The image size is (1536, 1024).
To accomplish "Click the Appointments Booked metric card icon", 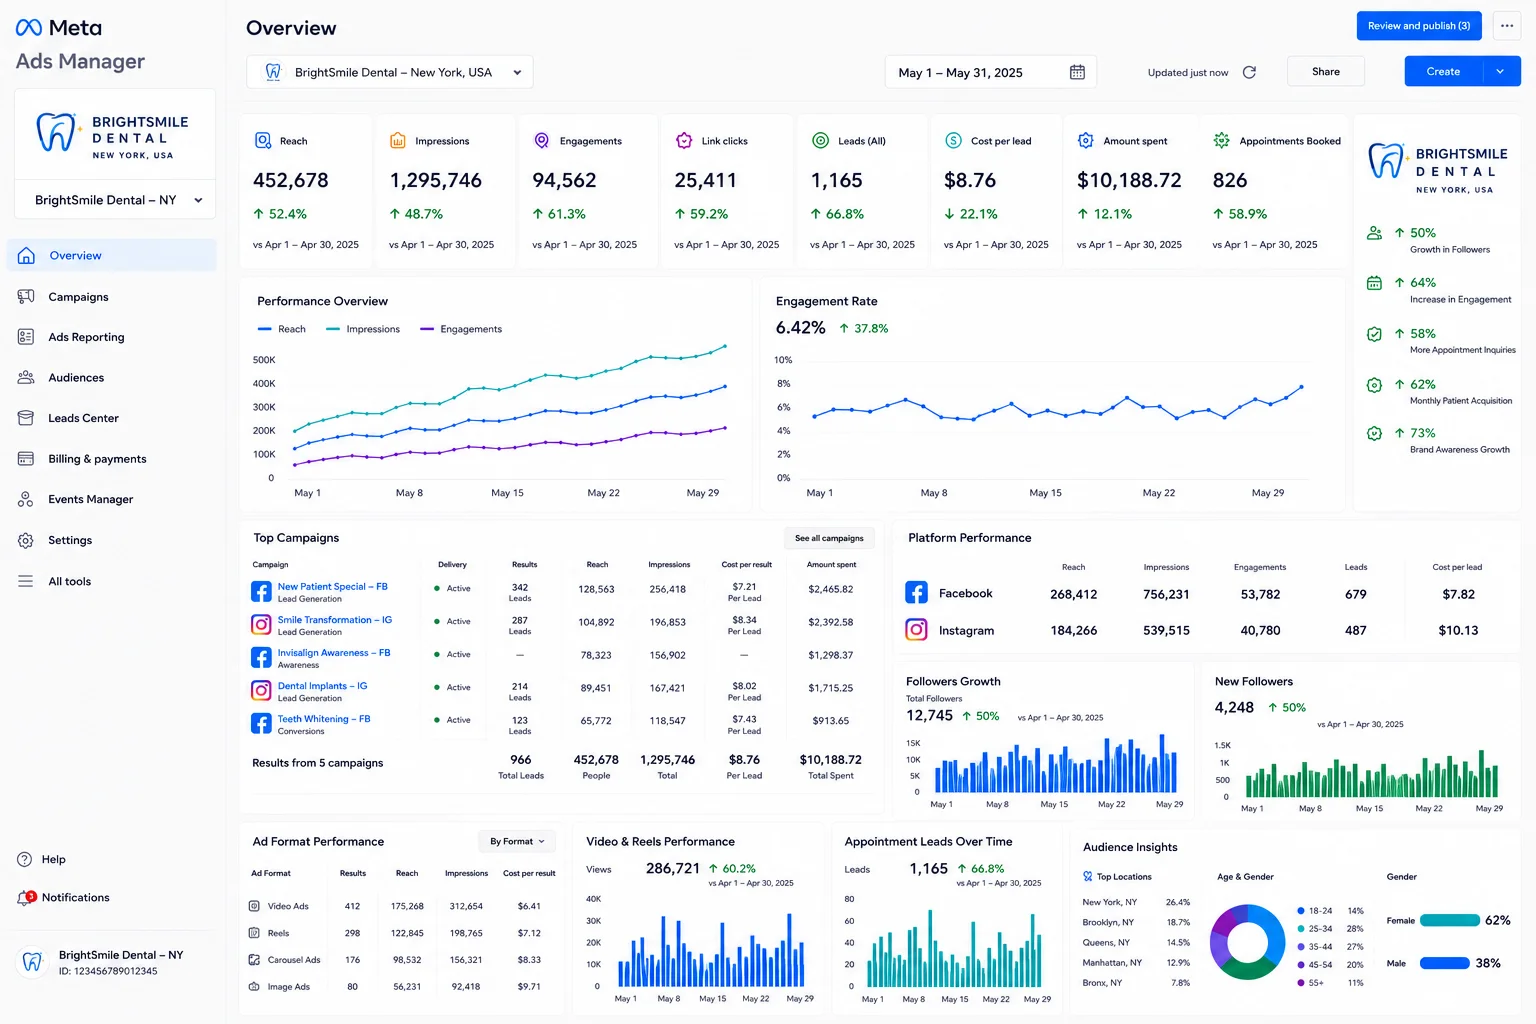I will (1222, 141).
